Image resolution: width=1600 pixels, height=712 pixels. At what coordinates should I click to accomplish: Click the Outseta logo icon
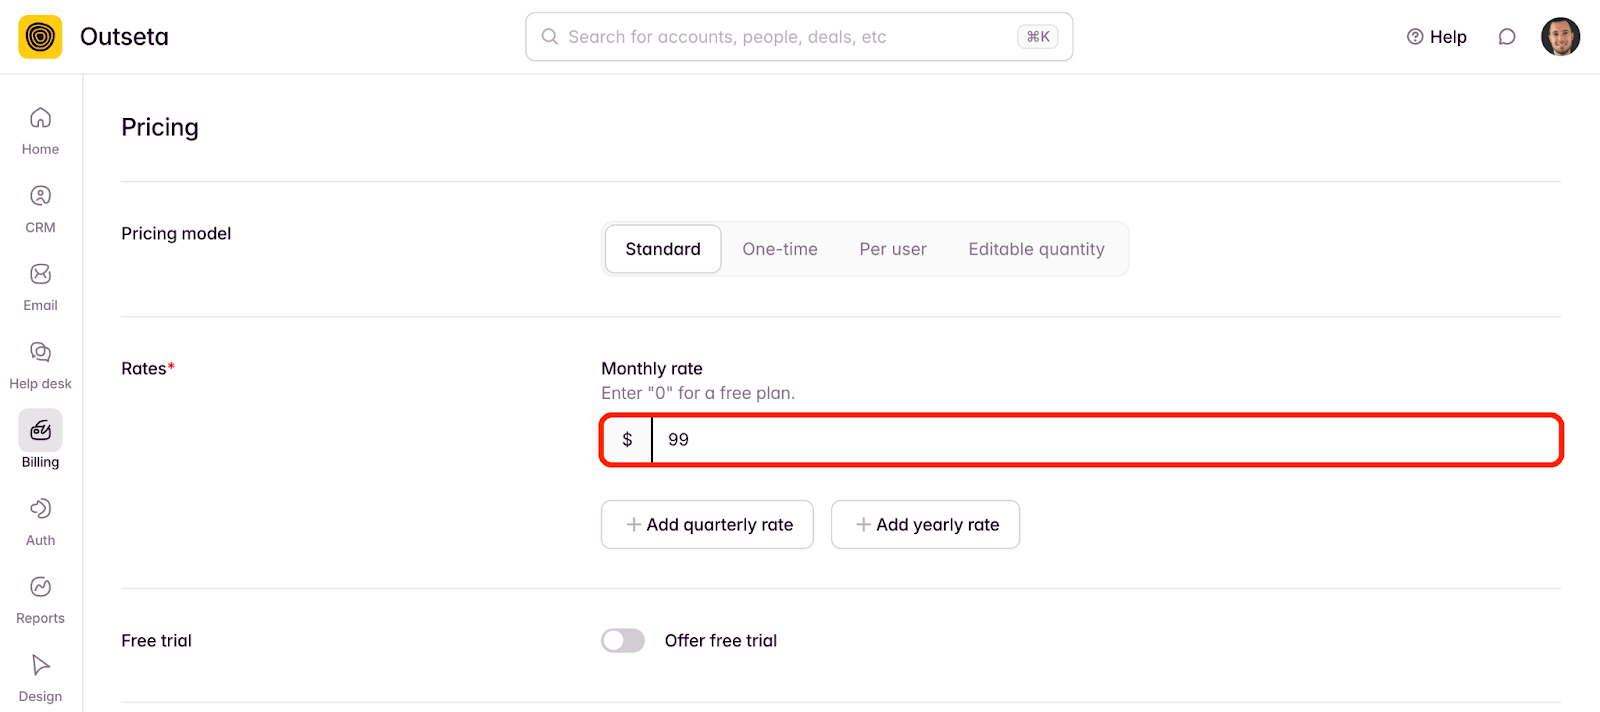coord(40,37)
